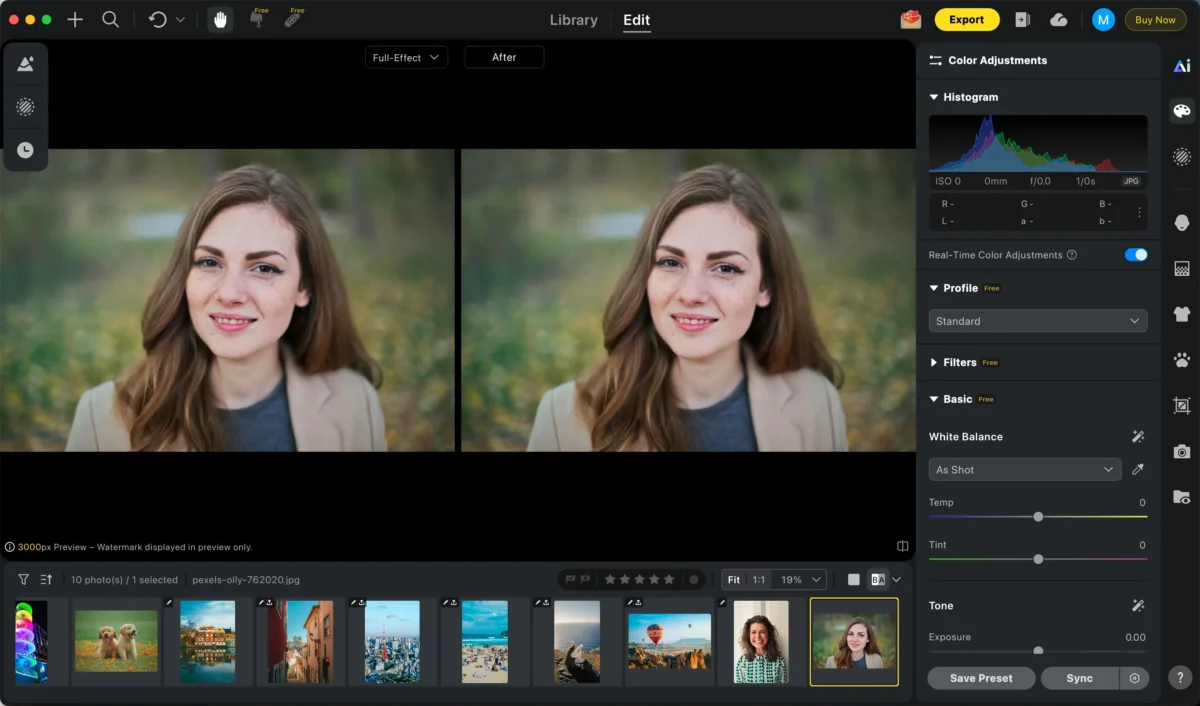Open the Full-Effect dropdown
Screen dimensions: 1200x706
[405, 58]
